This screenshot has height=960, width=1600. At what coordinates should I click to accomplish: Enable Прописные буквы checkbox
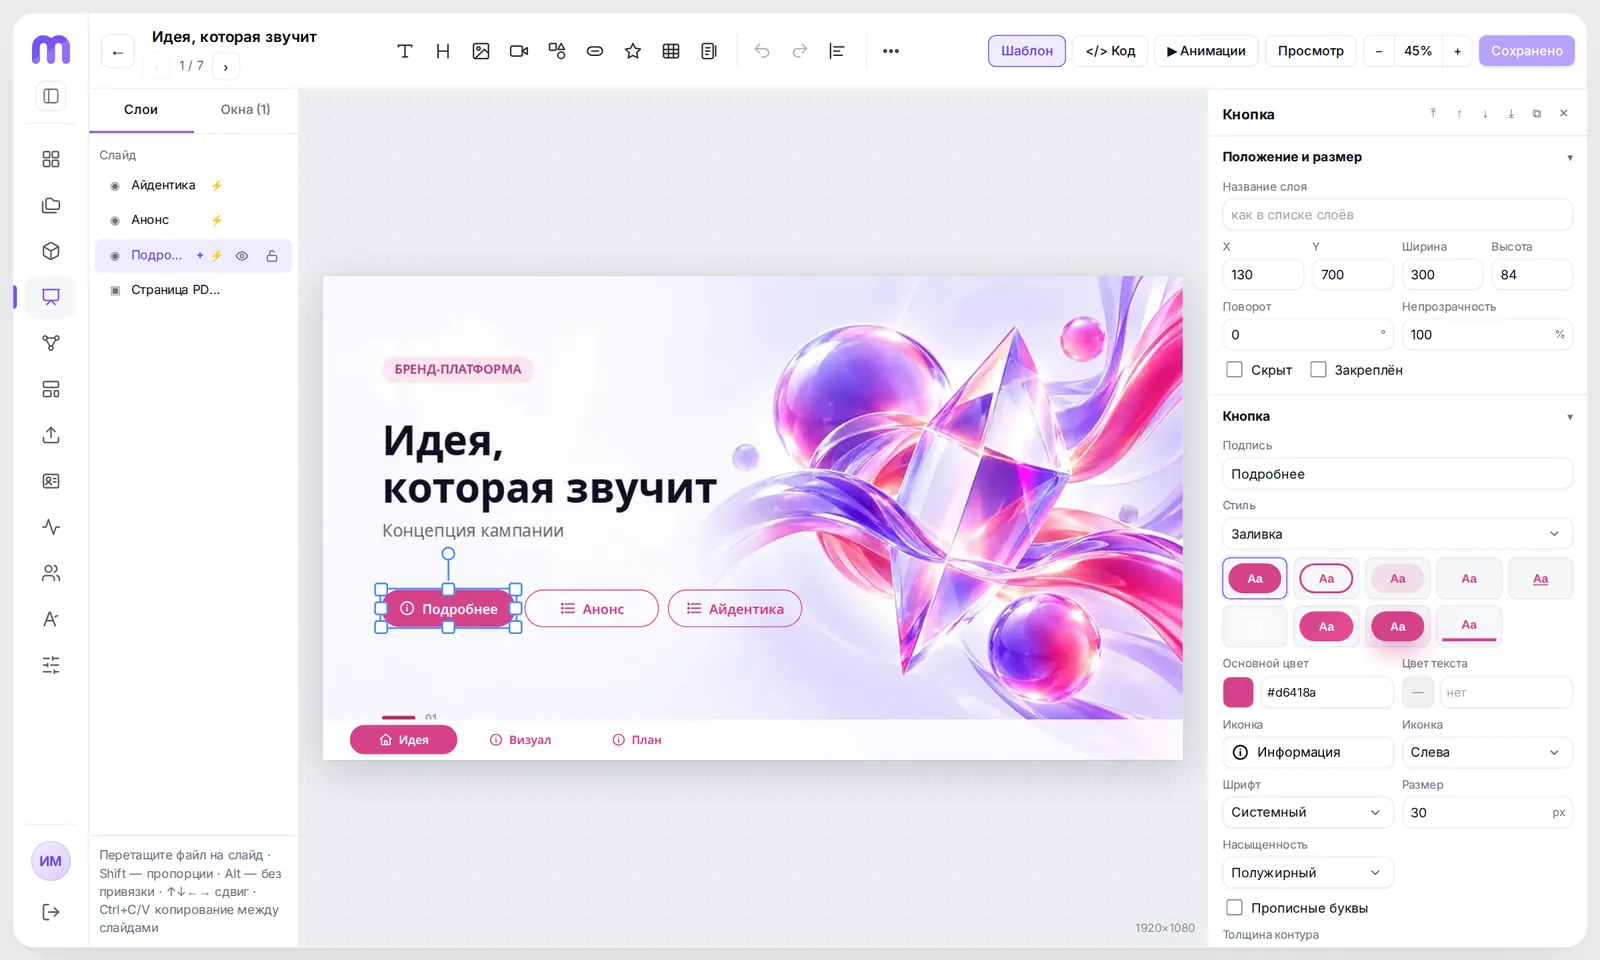(1234, 908)
